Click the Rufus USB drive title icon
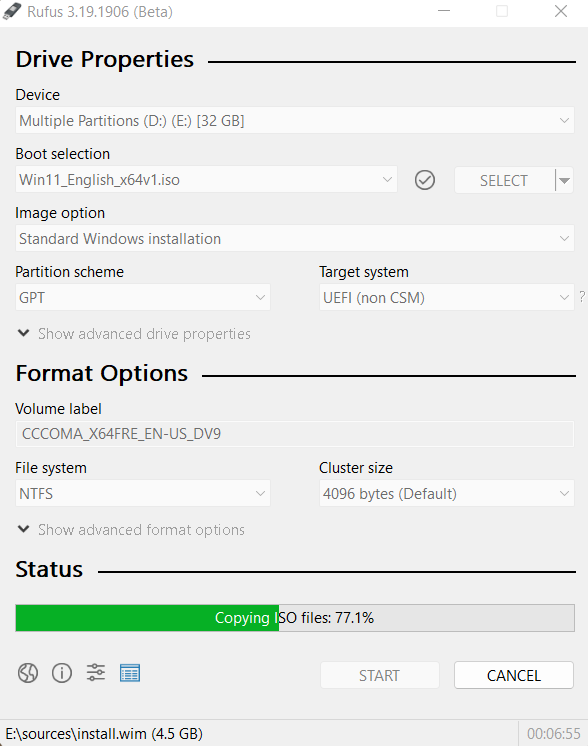588x746 pixels. click(11, 11)
